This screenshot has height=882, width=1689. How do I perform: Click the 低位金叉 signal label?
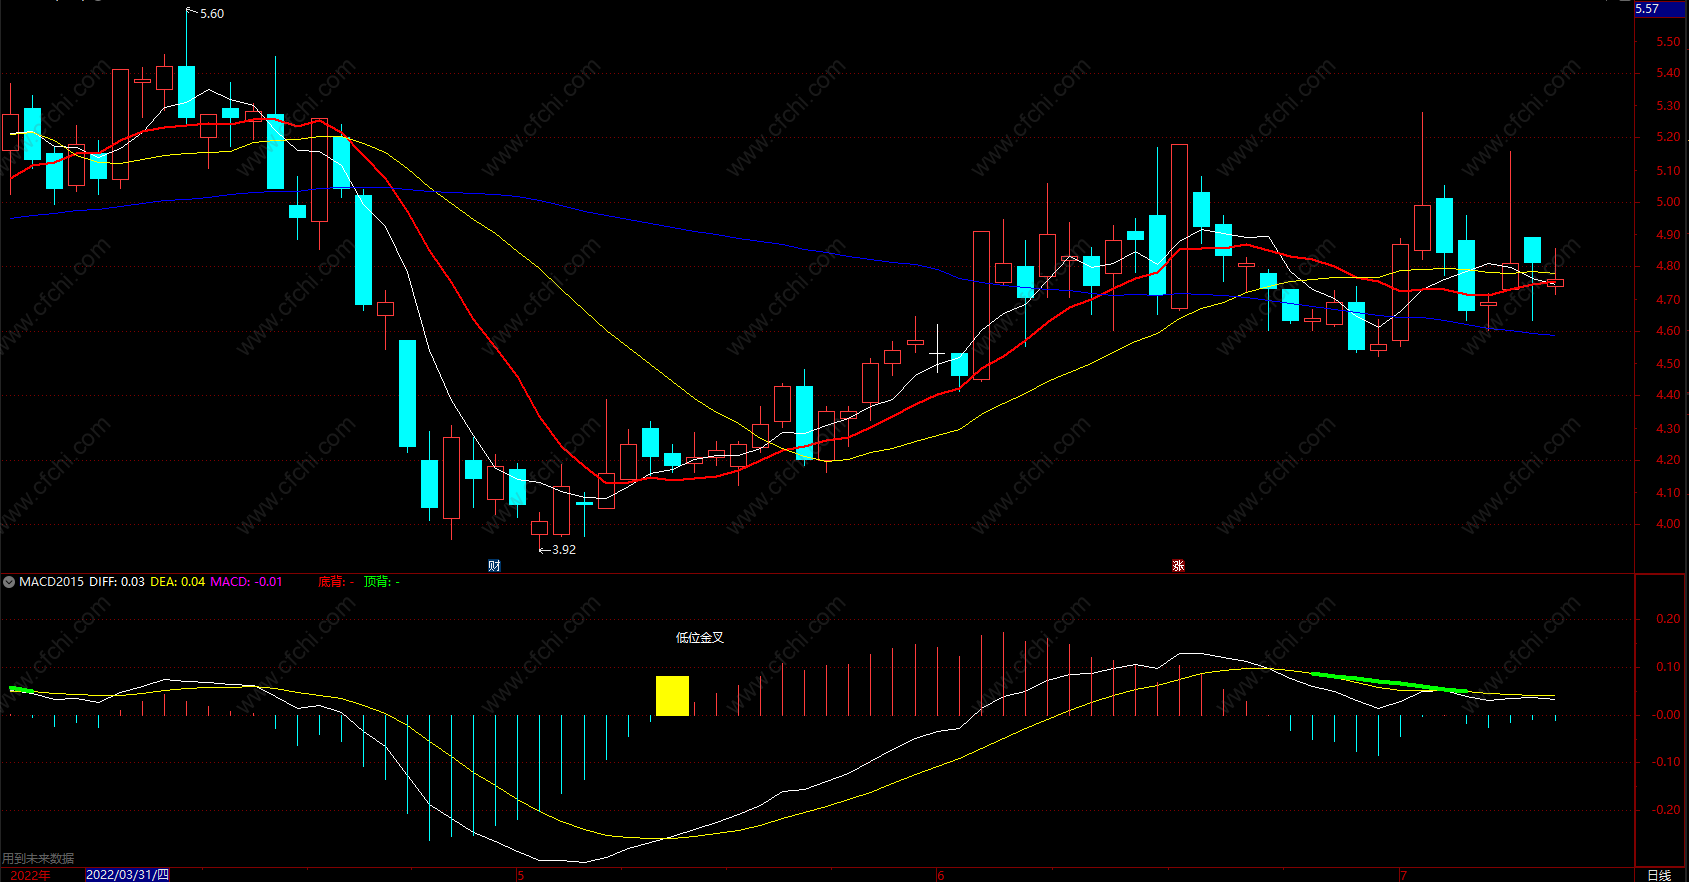coord(700,638)
